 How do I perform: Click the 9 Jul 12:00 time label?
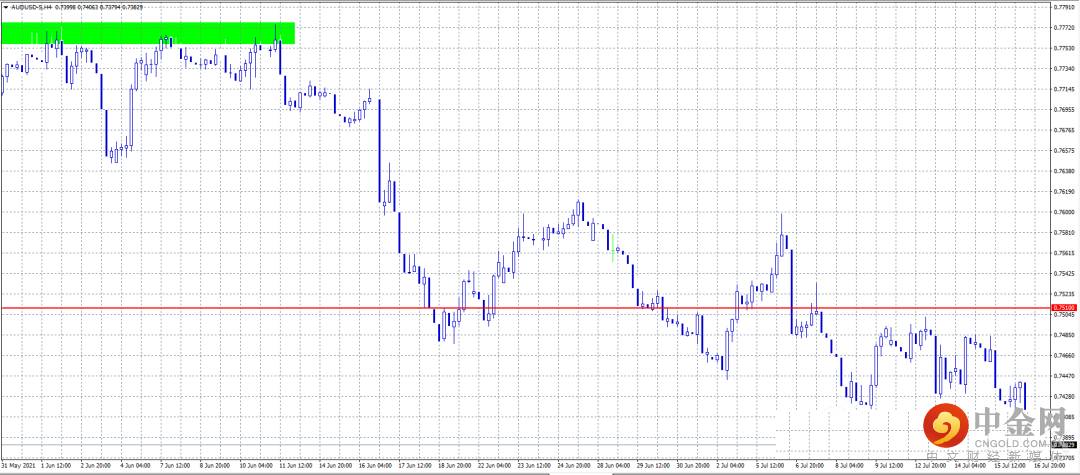(891, 465)
